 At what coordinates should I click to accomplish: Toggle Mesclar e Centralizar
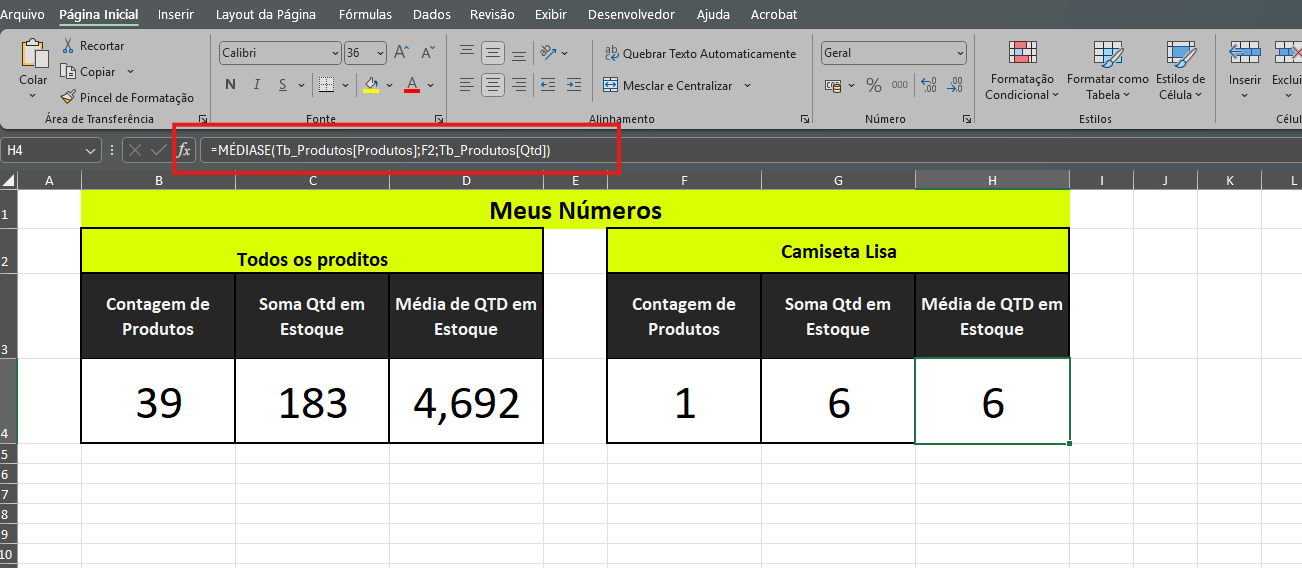tap(669, 86)
